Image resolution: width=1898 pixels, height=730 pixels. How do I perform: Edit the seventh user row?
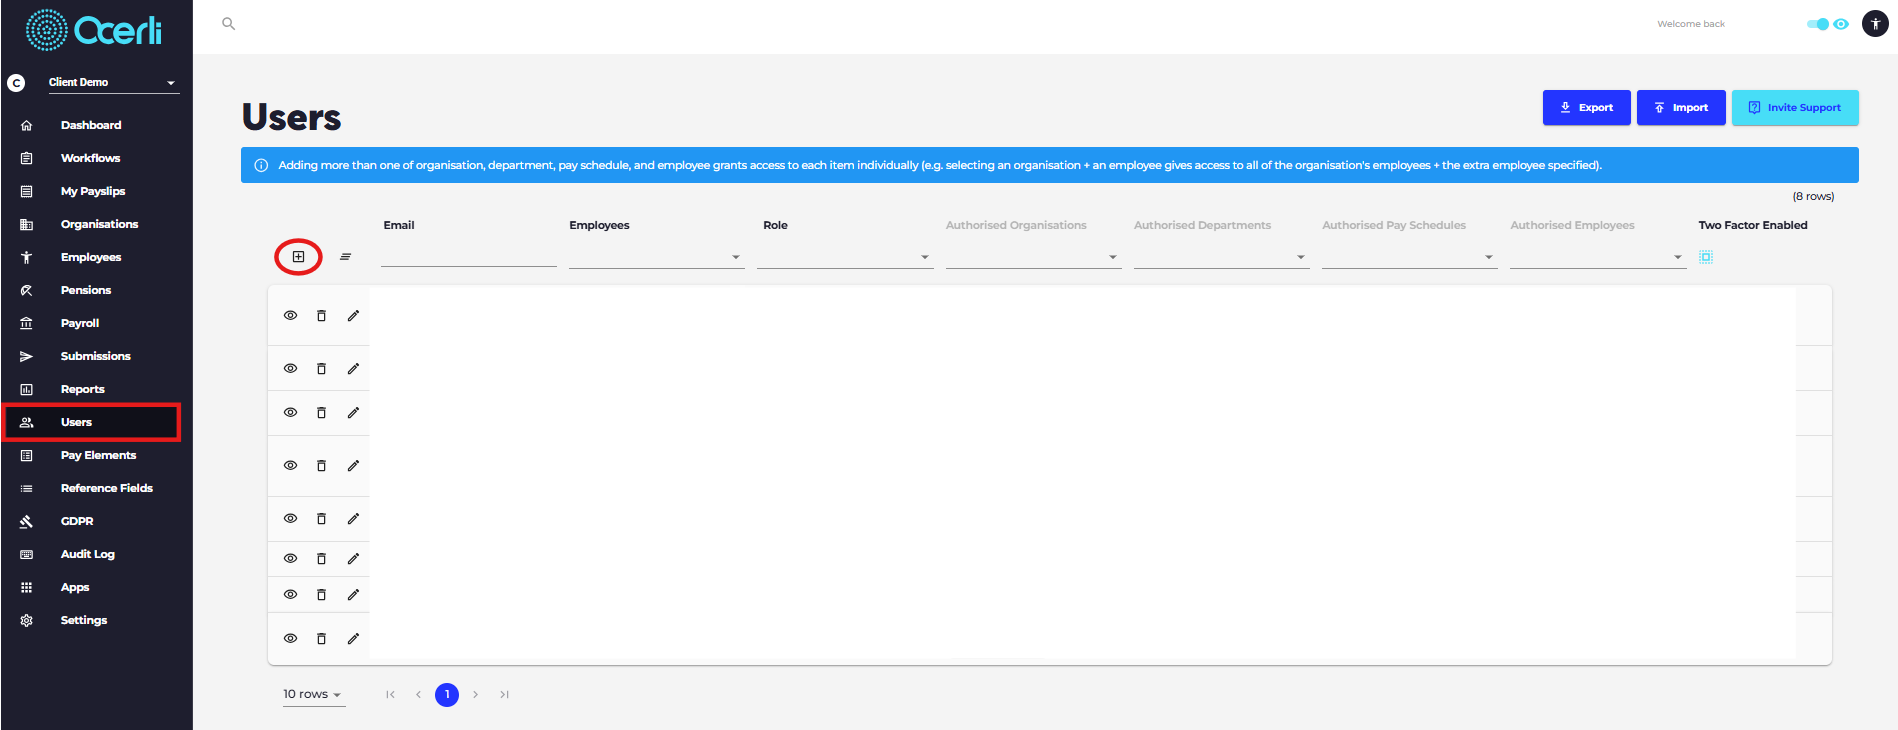(353, 595)
